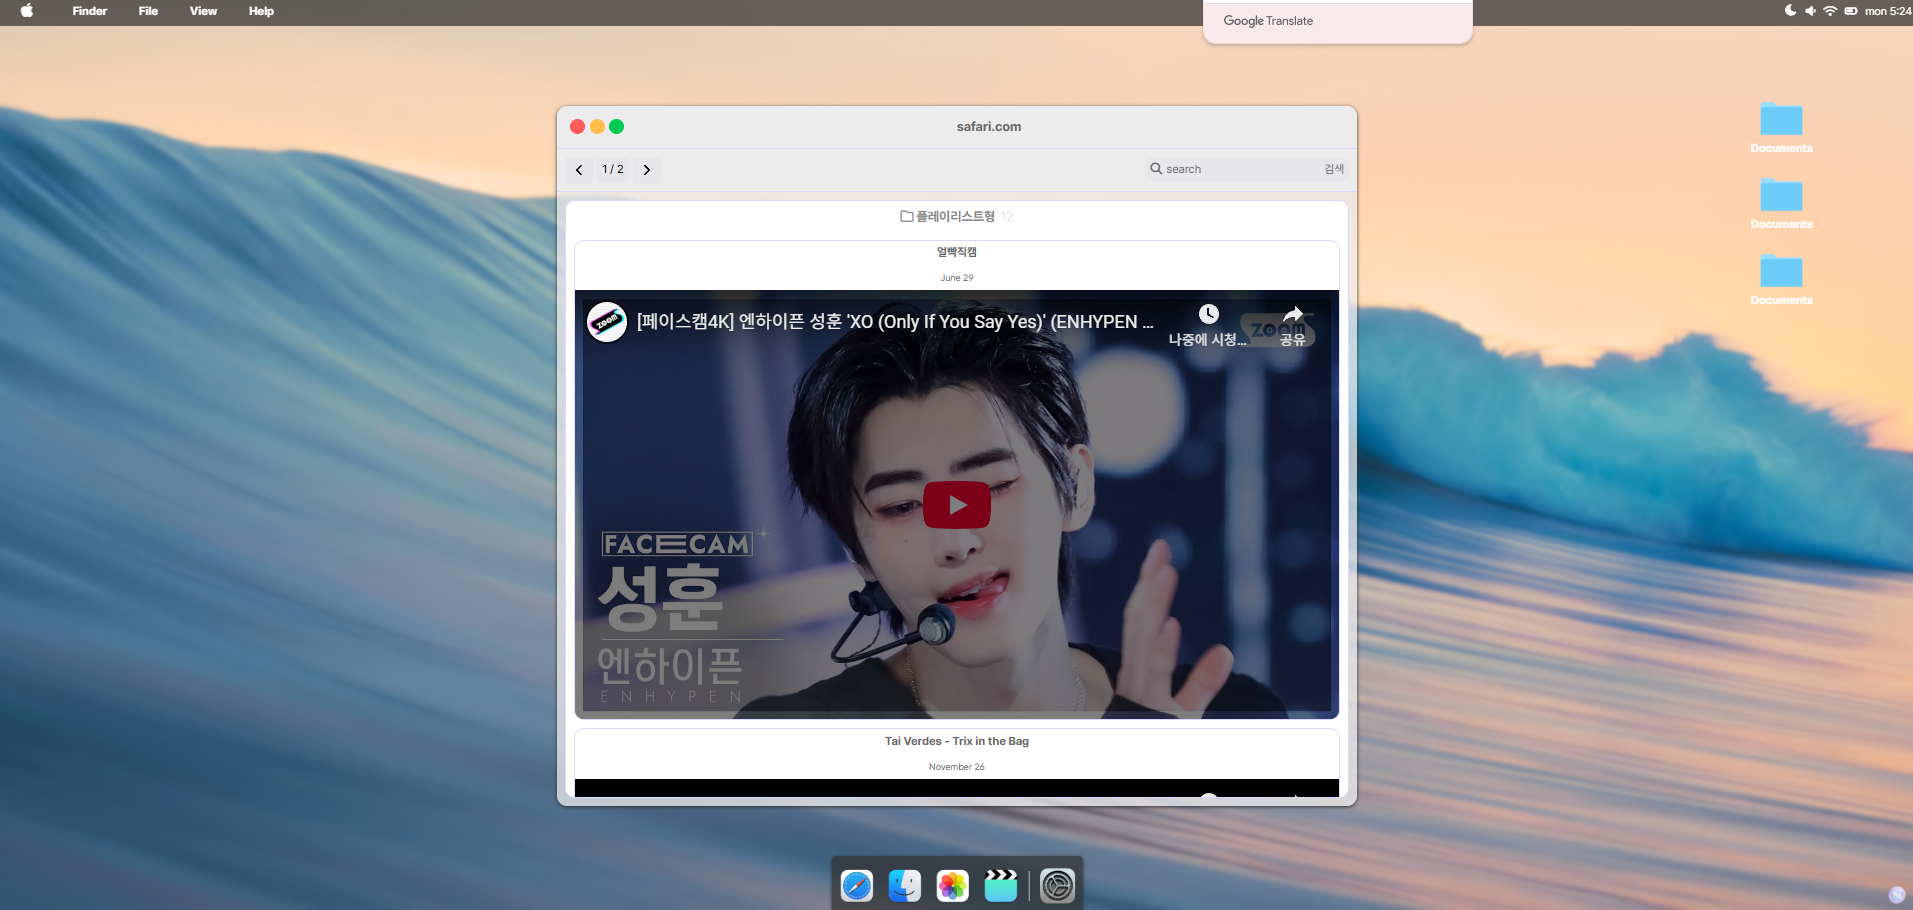Click the clock reading mon 5:24
This screenshot has height=910, width=1913.
pyautogui.click(x=1888, y=11)
